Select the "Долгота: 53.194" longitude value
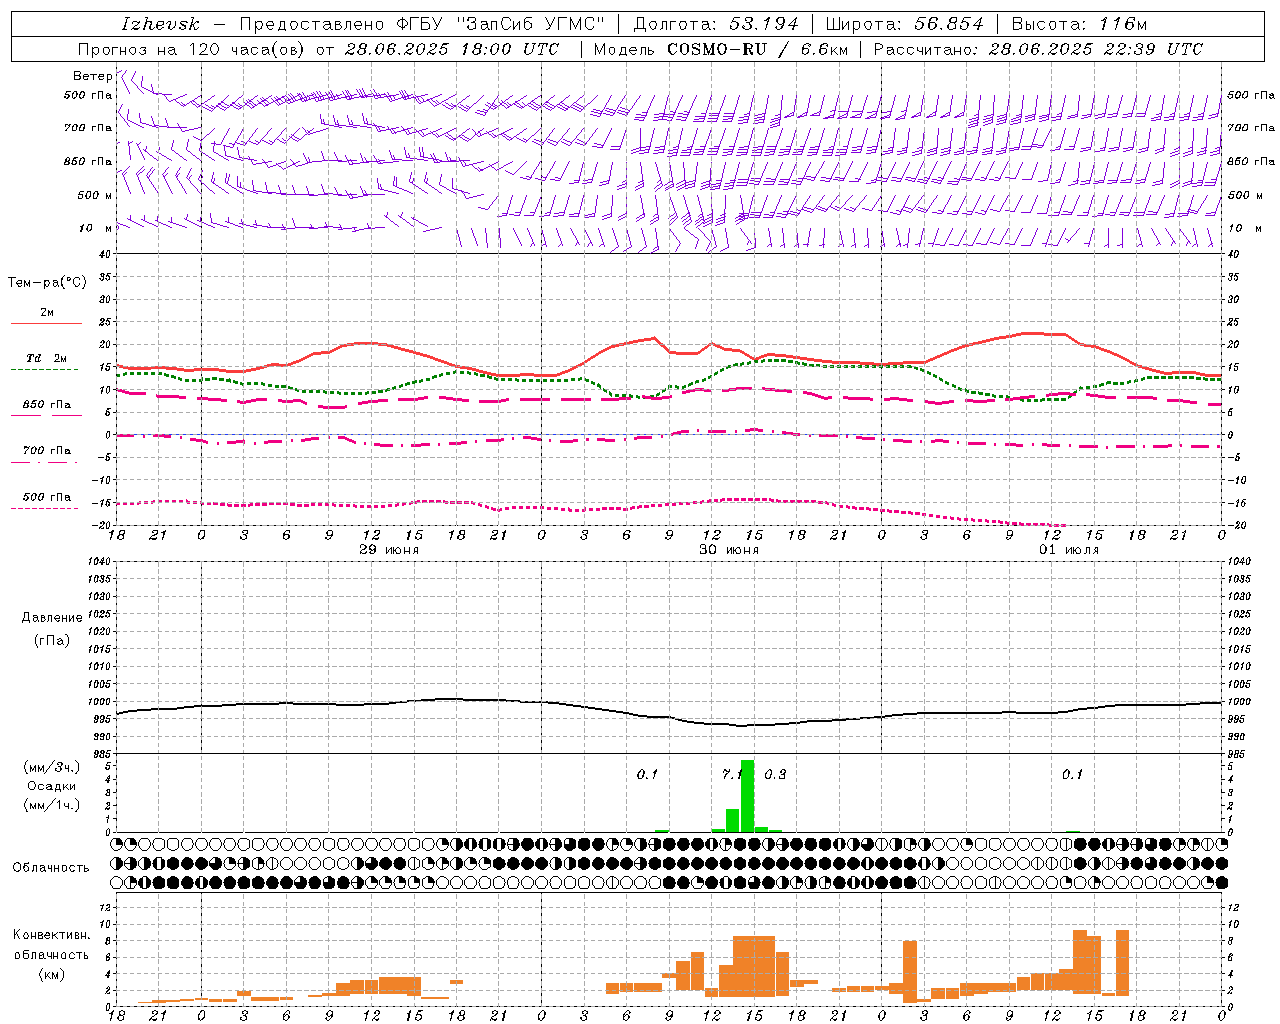The height and width of the screenshot is (1024, 1280). pyautogui.click(x=716, y=24)
